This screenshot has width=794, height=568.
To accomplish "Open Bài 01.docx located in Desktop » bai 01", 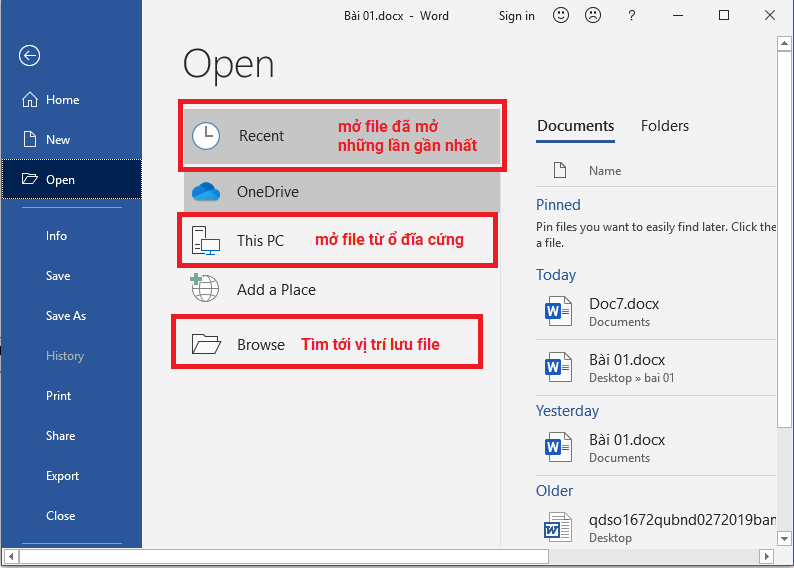I will 655,368.
